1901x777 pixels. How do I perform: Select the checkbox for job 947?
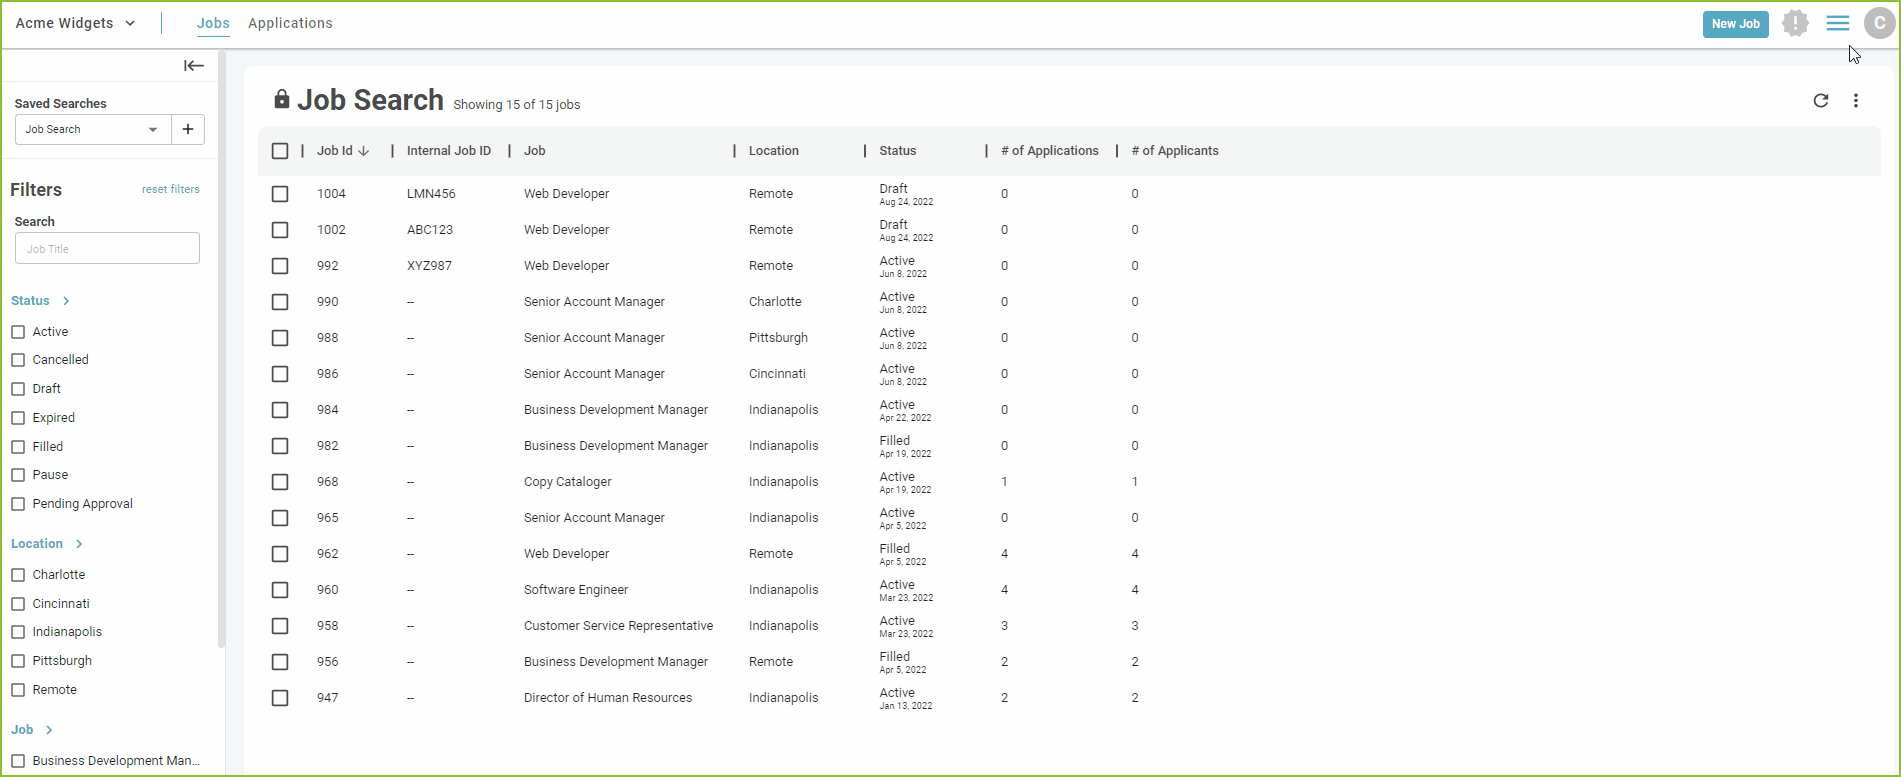280,698
